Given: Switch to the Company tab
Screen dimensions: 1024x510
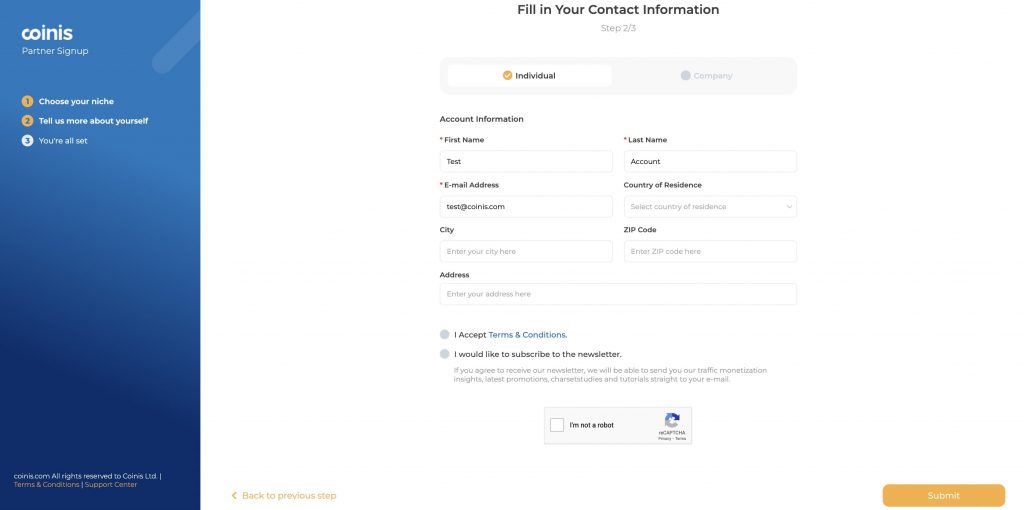Looking at the screenshot, I should [706, 76].
